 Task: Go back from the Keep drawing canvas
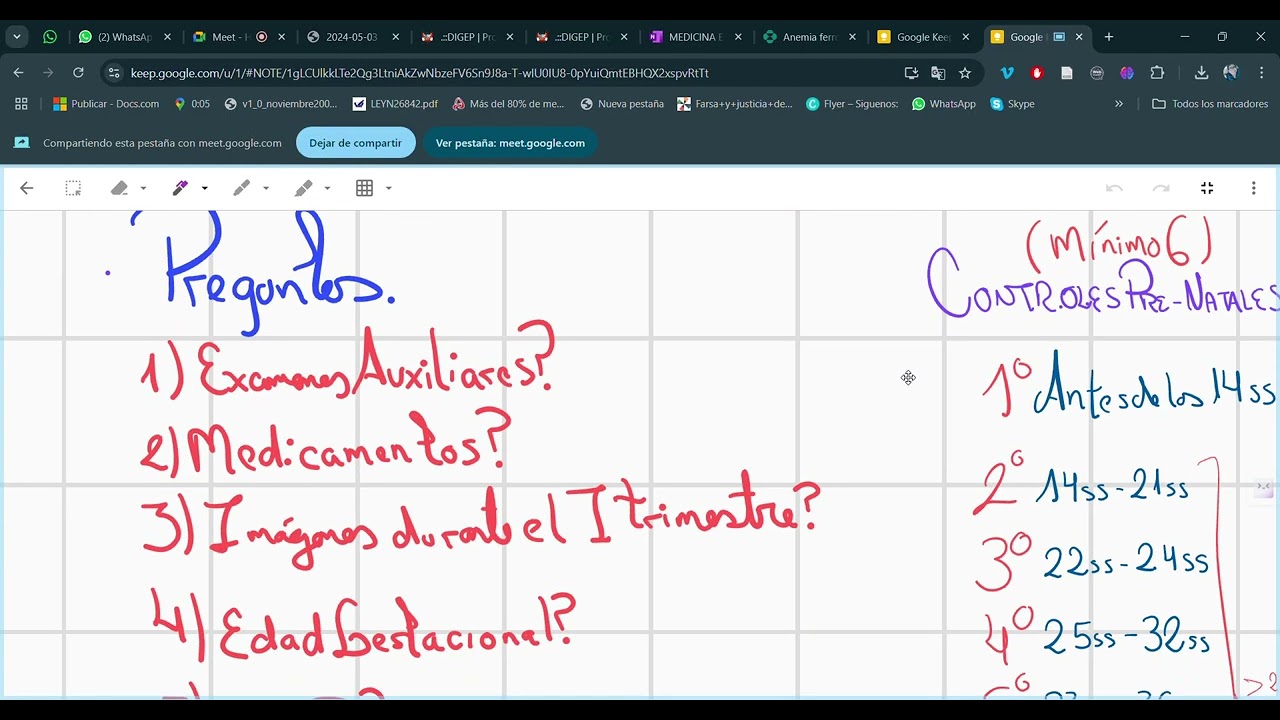27,188
